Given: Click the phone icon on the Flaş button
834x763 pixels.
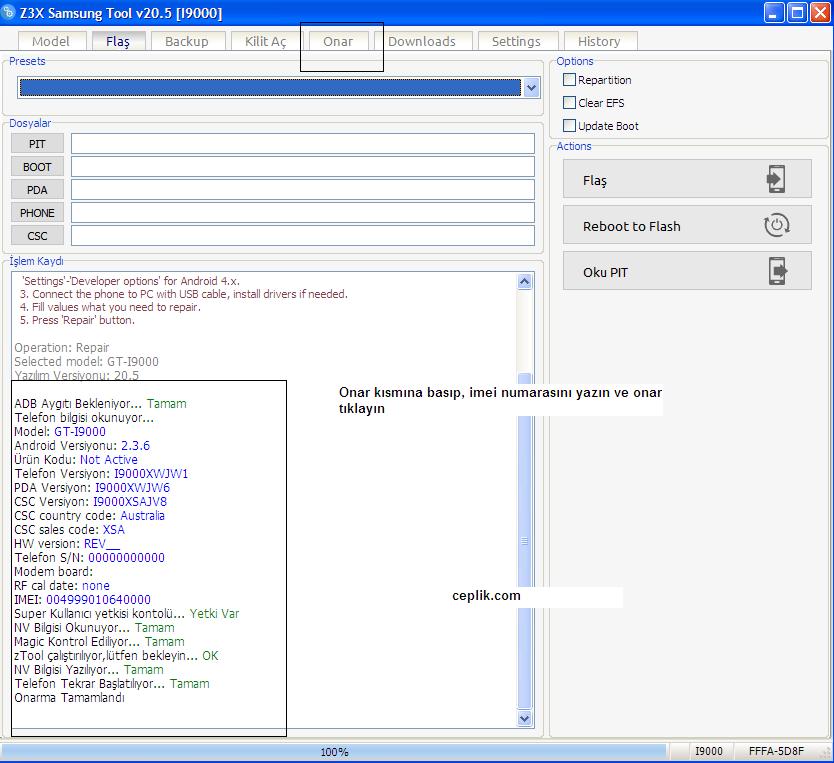Looking at the screenshot, I should pyautogui.click(x=775, y=179).
